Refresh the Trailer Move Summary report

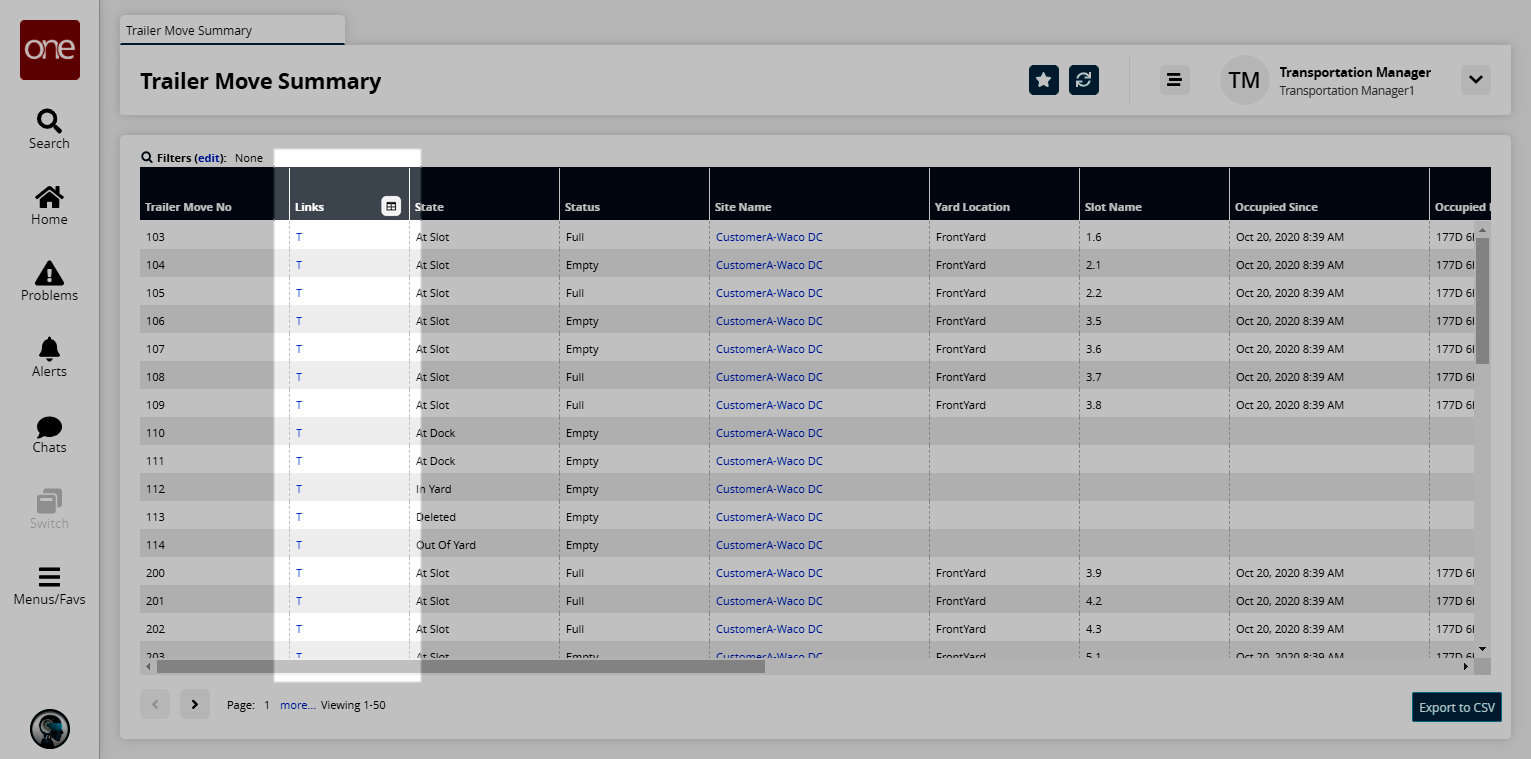[x=1084, y=80]
